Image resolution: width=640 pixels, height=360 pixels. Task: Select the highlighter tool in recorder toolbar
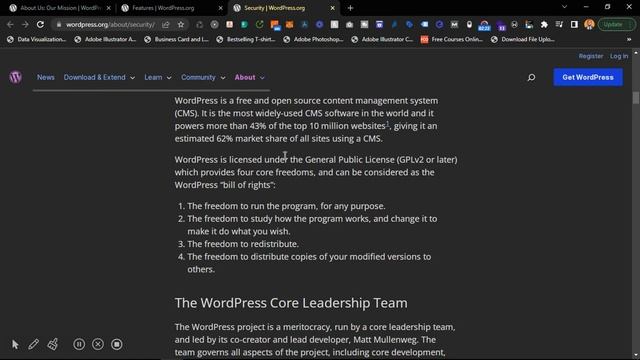tap(53, 344)
